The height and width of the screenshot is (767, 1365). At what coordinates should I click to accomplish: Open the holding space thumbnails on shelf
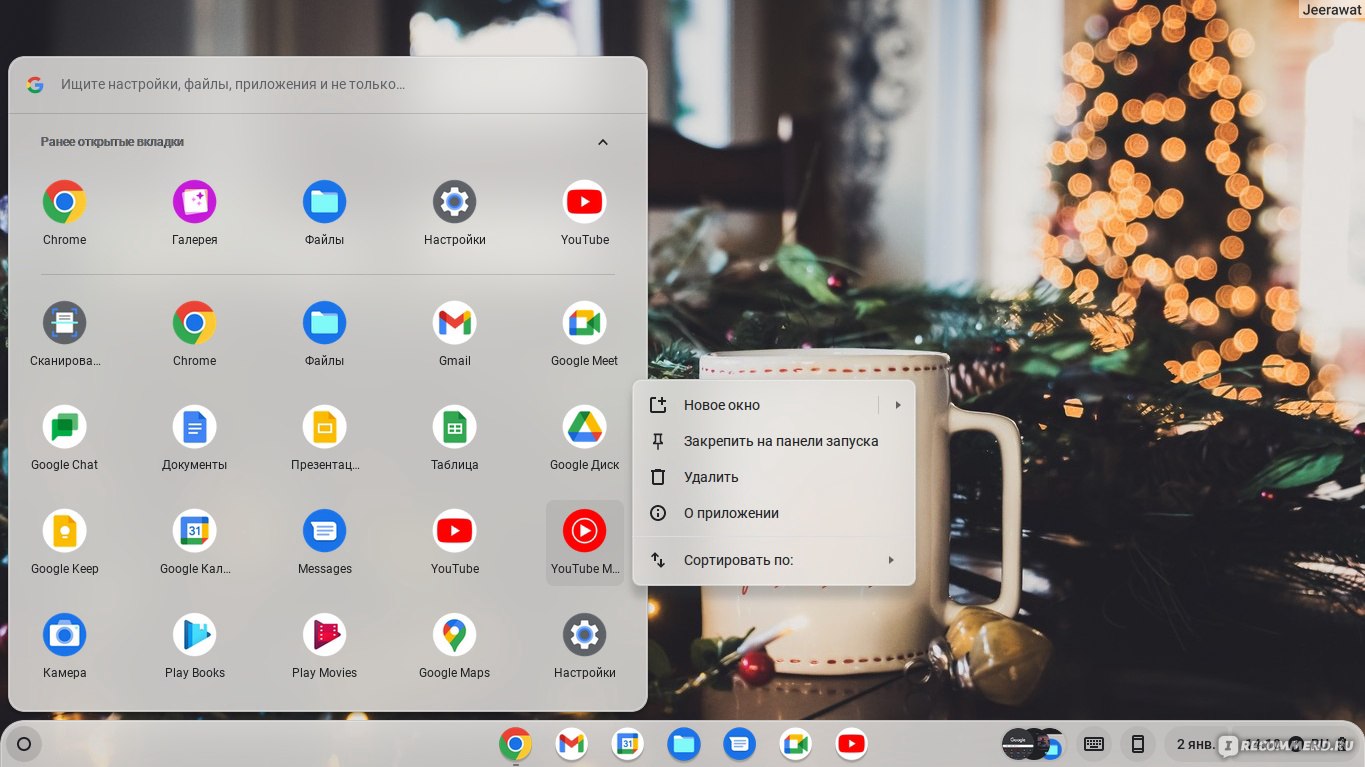(1033, 744)
